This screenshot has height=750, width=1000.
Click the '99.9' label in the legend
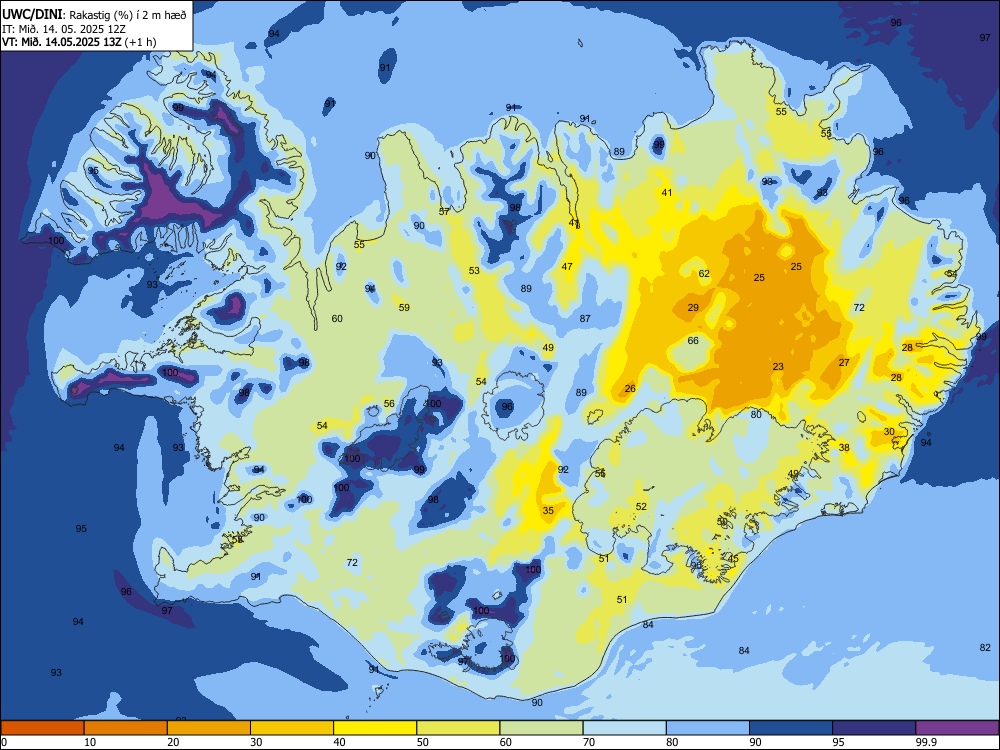point(926,742)
